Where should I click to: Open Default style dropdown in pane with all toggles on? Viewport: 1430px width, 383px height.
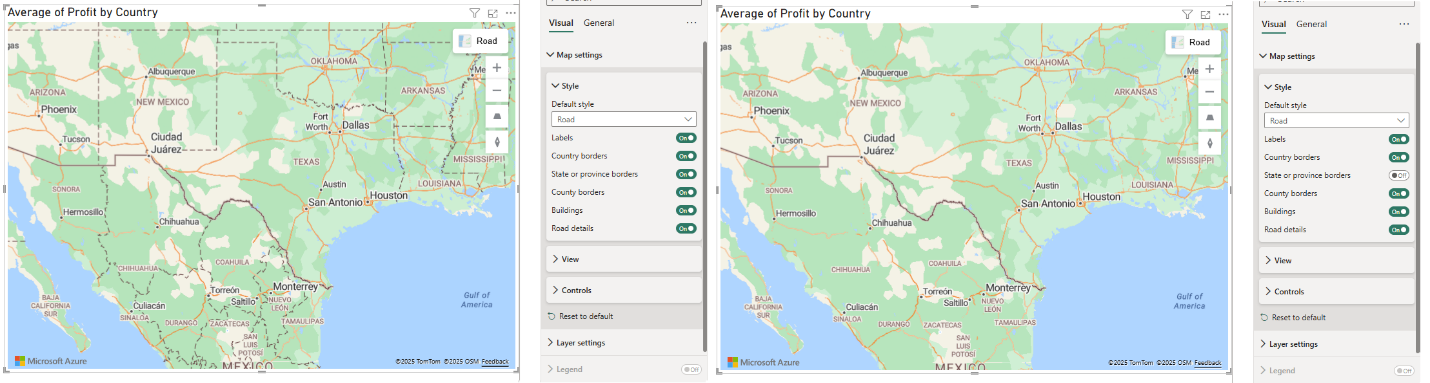tap(624, 118)
